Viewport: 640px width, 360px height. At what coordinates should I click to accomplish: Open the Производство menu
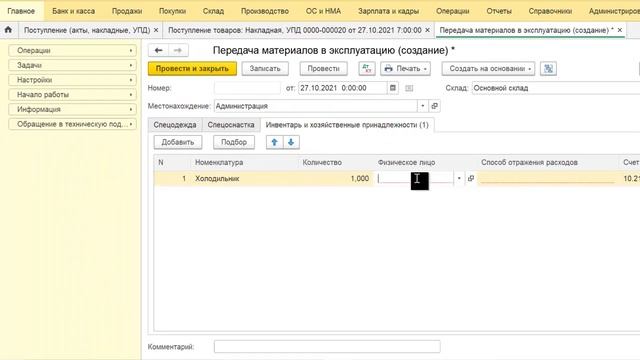click(x=265, y=11)
